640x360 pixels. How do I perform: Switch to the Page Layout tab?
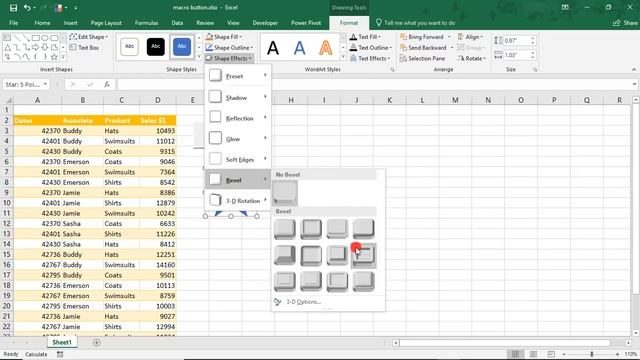[x=106, y=23]
